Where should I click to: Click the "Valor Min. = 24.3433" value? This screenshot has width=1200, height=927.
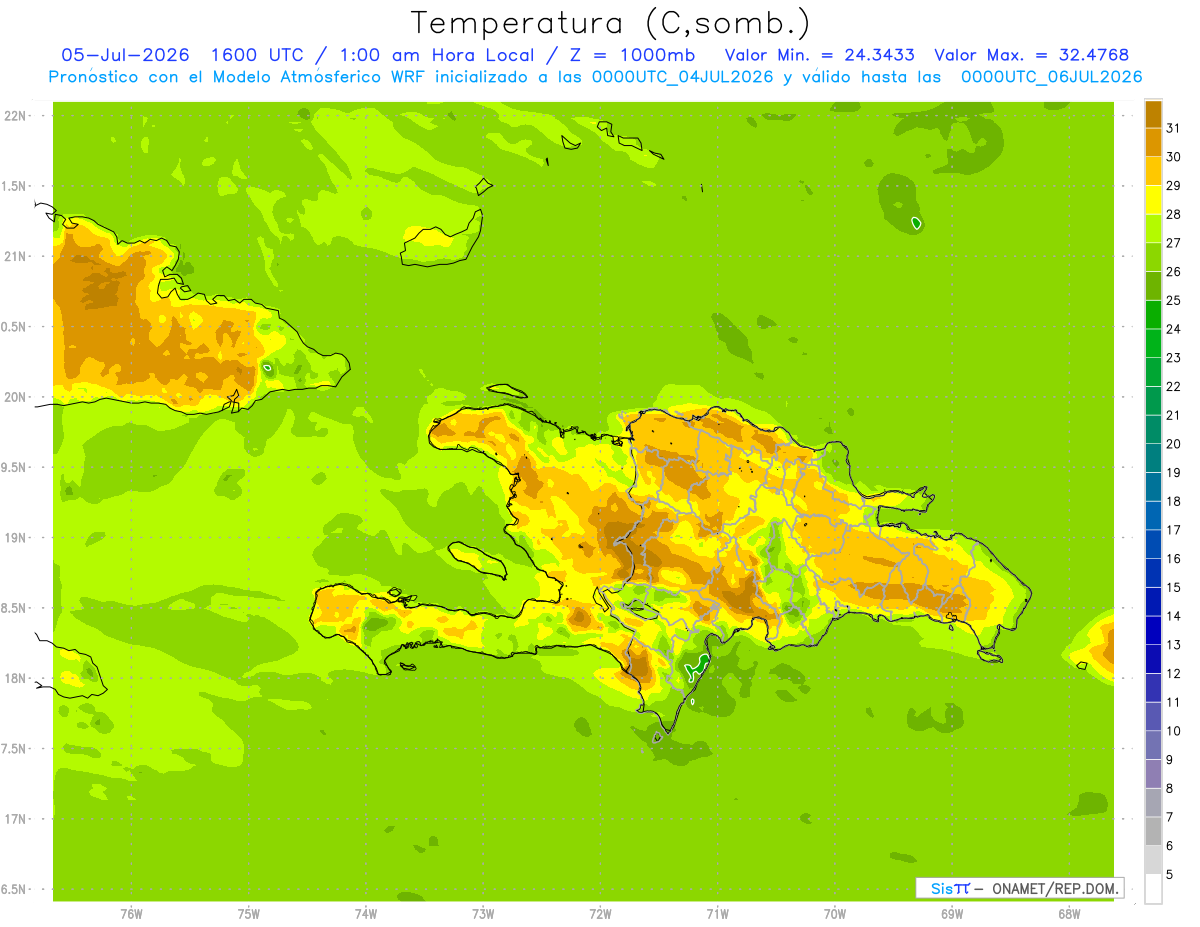819,55
